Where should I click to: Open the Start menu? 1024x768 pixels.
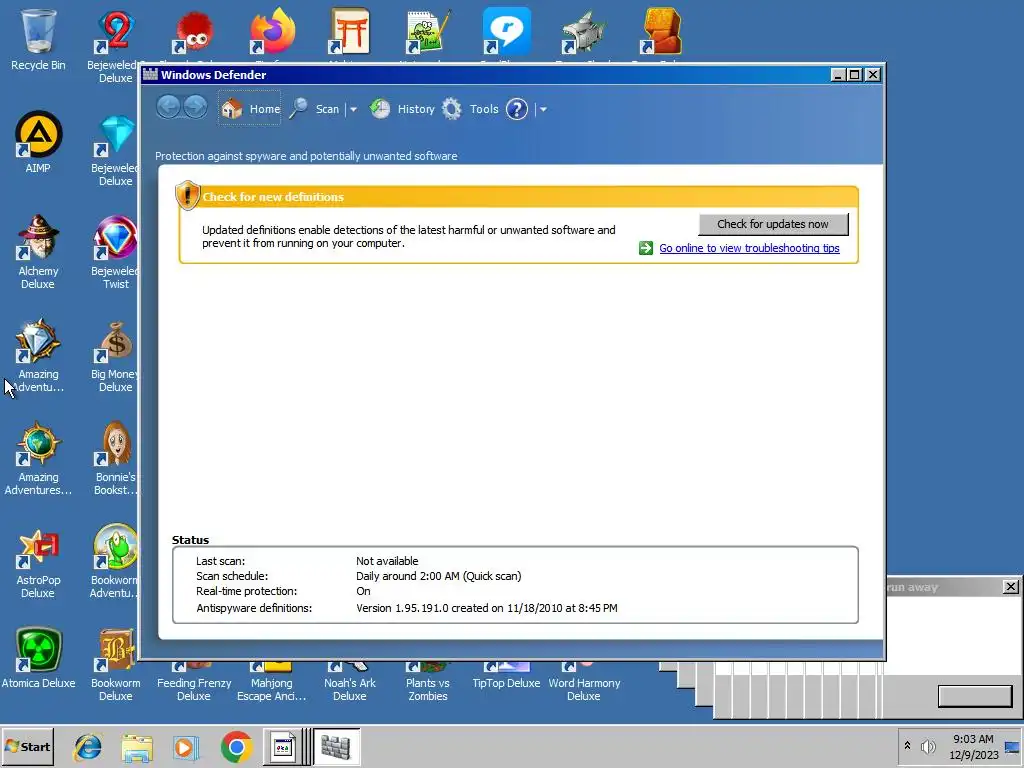(x=27, y=746)
